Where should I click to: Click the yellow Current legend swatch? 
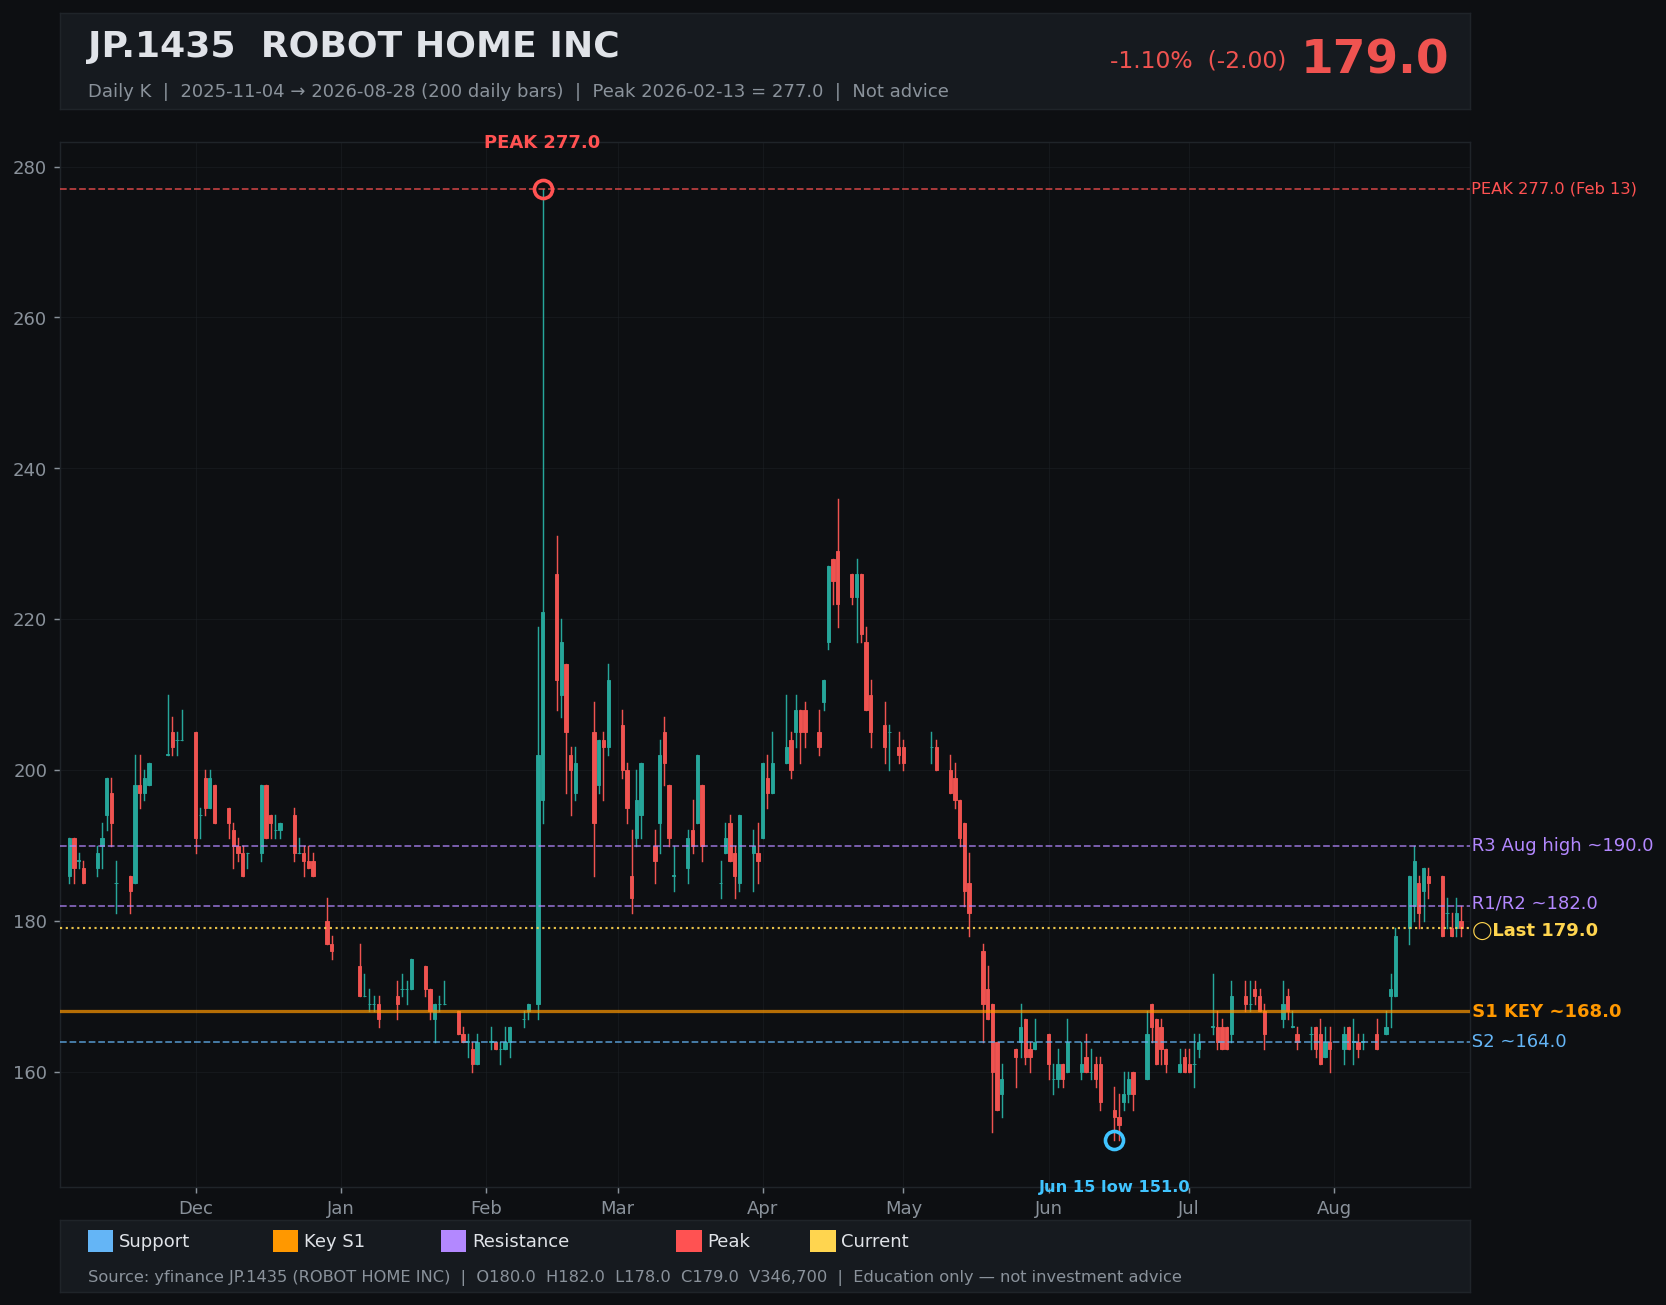click(822, 1241)
